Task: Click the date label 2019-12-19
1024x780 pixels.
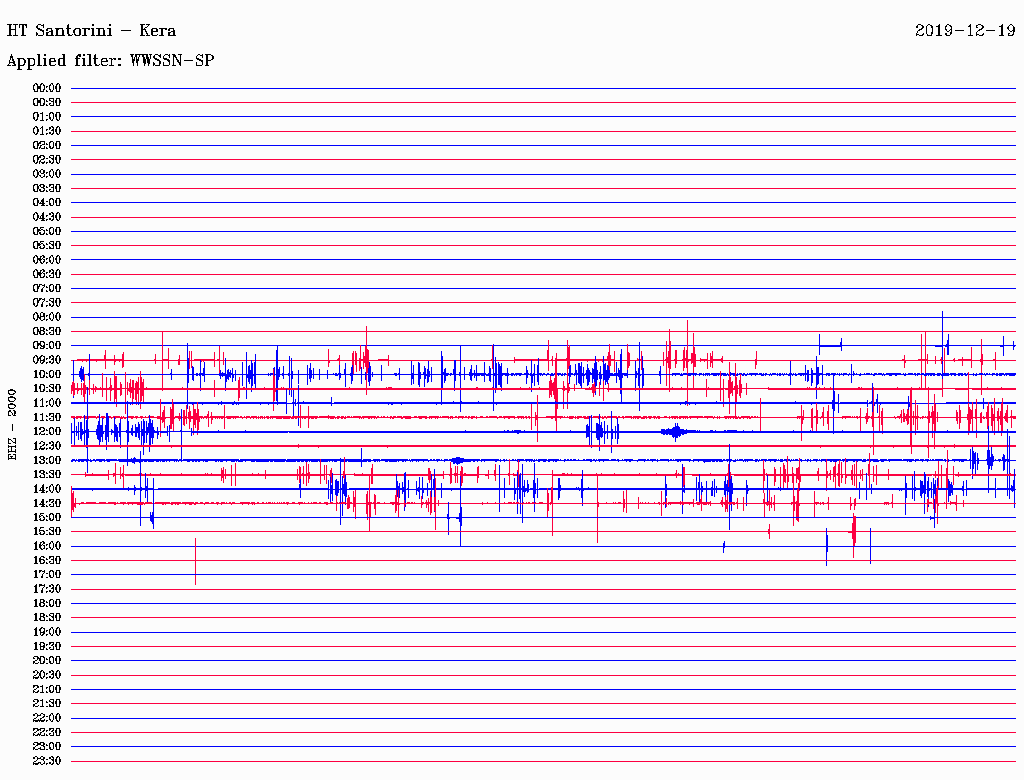Action: tap(965, 31)
